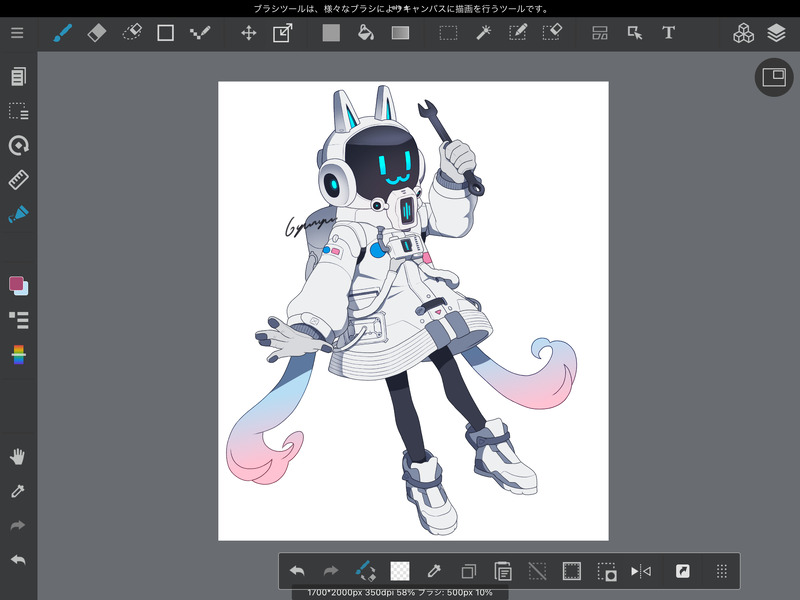The width and height of the screenshot is (800, 600).
Task: Select the rectangle shape tool
Action: point(165,33)
